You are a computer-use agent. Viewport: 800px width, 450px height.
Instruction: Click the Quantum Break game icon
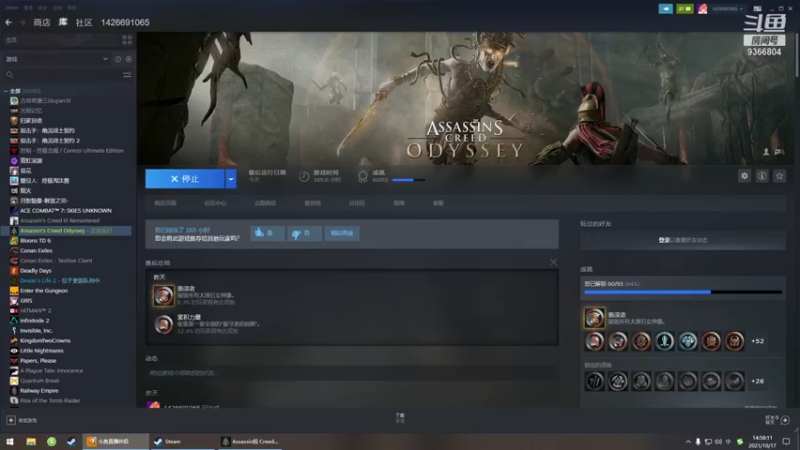(x=14, y=381)
